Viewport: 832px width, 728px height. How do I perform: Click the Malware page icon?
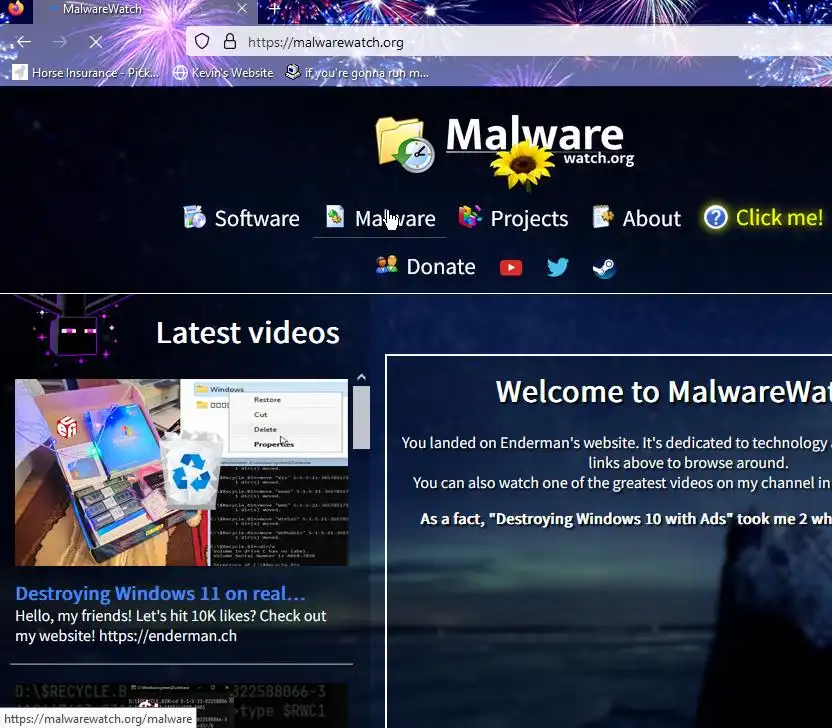335,216
